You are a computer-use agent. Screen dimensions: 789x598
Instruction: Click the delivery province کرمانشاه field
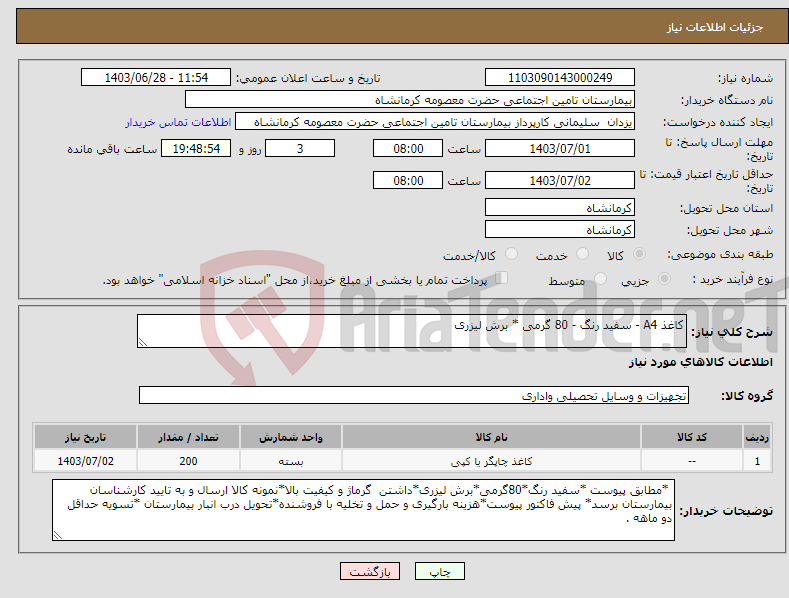560,207
